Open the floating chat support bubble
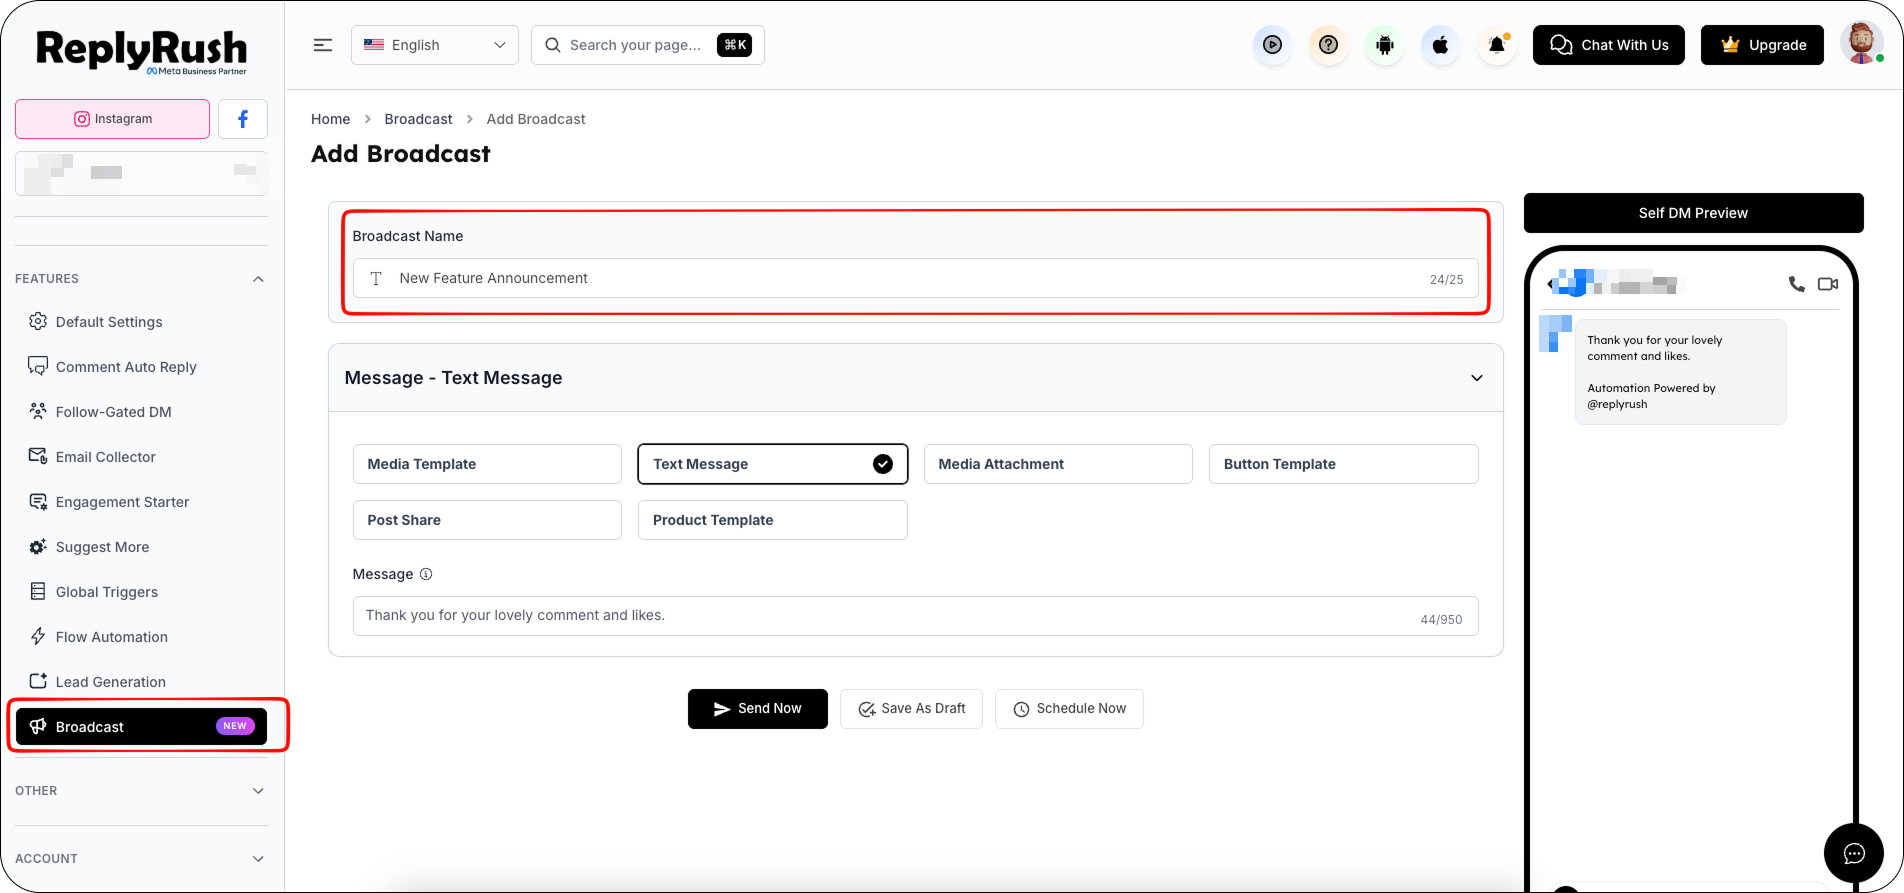The image size is (1904, 893). (1854, 853)
